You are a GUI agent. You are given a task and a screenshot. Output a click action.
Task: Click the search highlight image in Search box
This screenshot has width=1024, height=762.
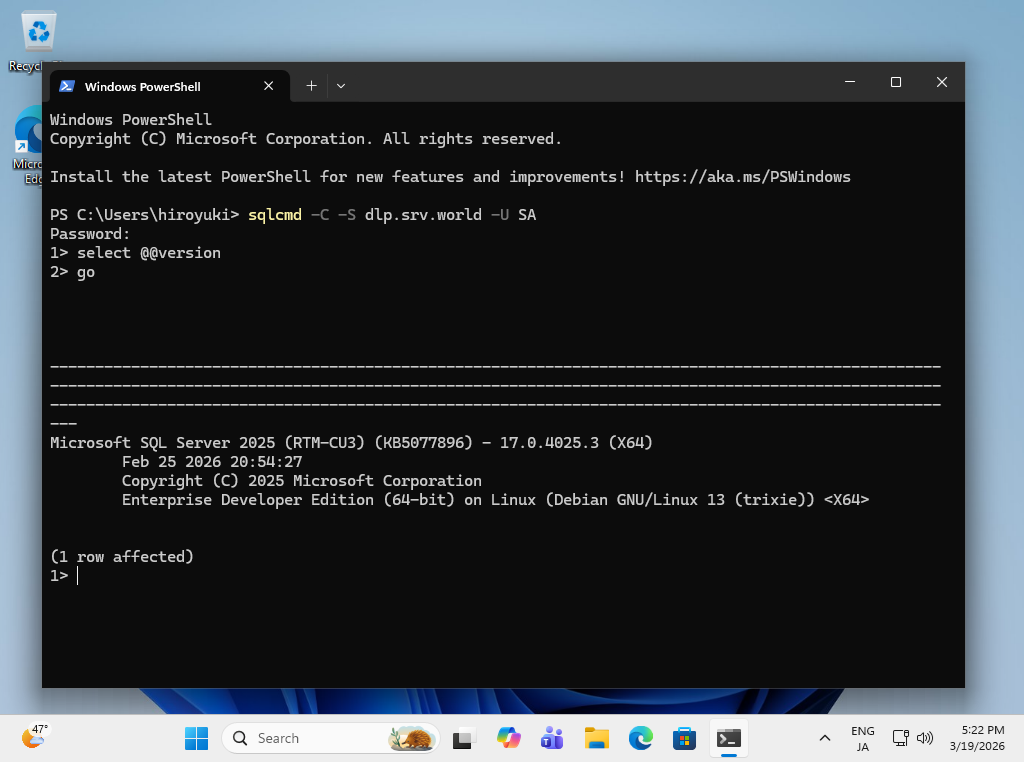[411, 738]
